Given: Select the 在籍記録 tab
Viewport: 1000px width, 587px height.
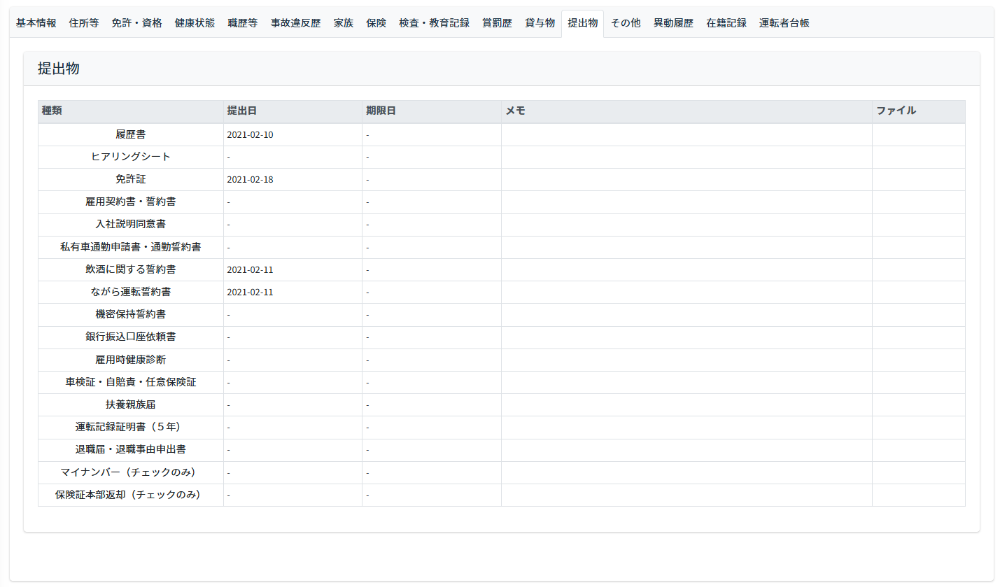Looking at the screenshot, I should pyautogui.click(x=726, y=23).
